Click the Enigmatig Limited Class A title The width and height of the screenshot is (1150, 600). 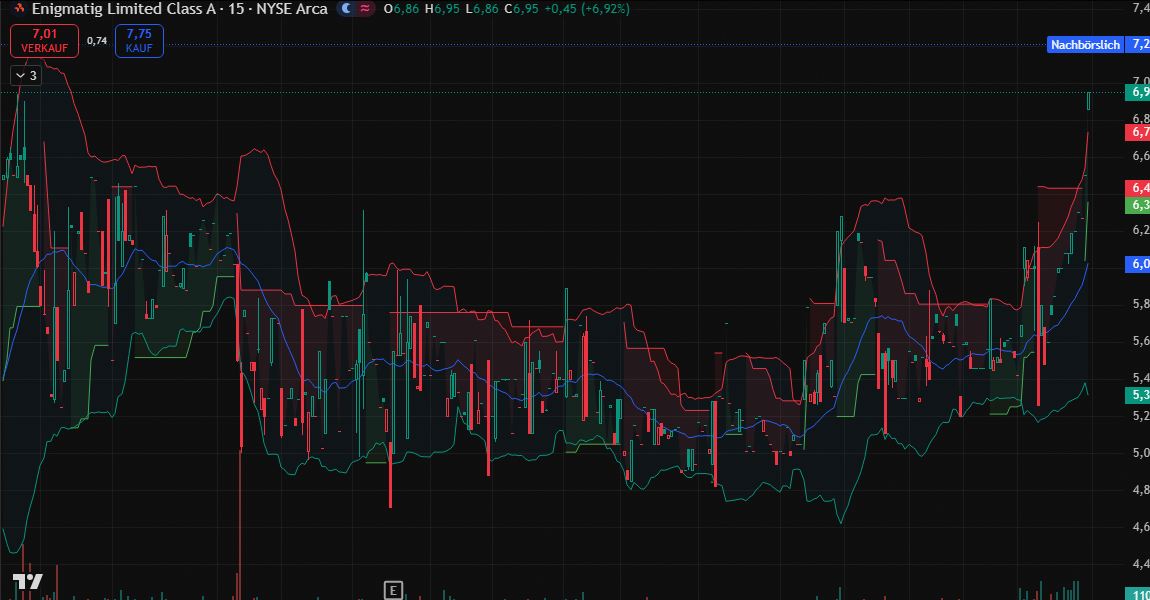pos(179,9)
